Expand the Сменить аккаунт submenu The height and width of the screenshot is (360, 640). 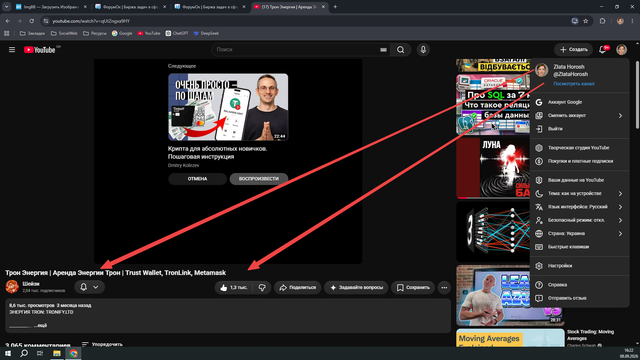(x=579, y=116)
